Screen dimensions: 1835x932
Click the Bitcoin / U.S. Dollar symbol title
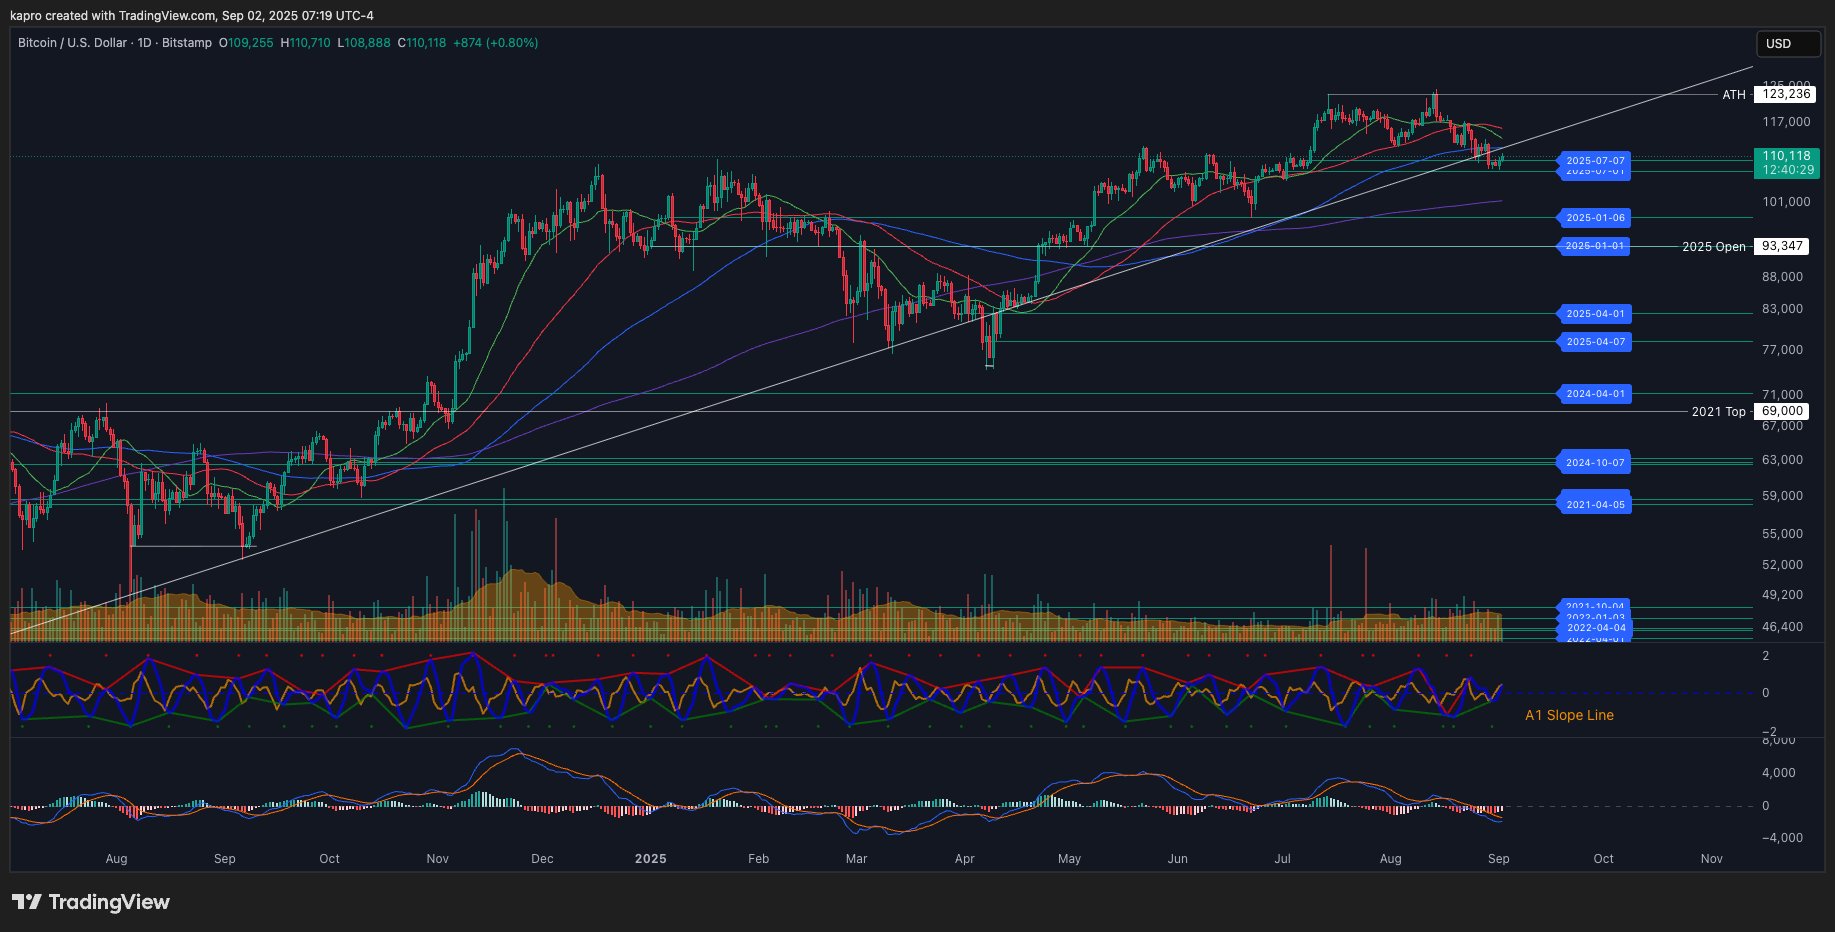click(x=114, y=43)
